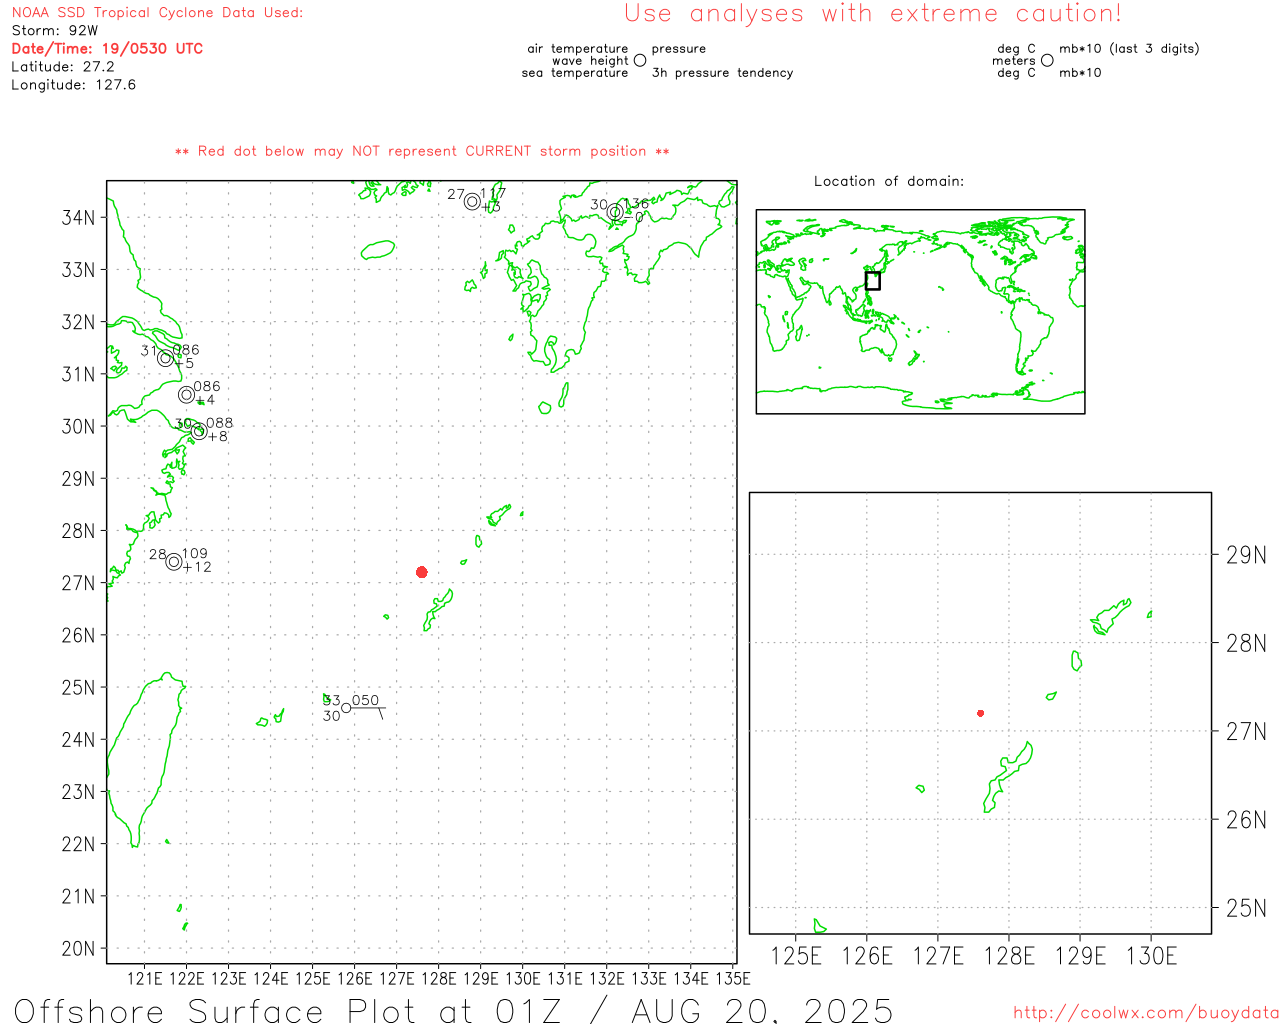Click the 27N label on main map axis
1280x1024 pixels.
tap(79, 583)
